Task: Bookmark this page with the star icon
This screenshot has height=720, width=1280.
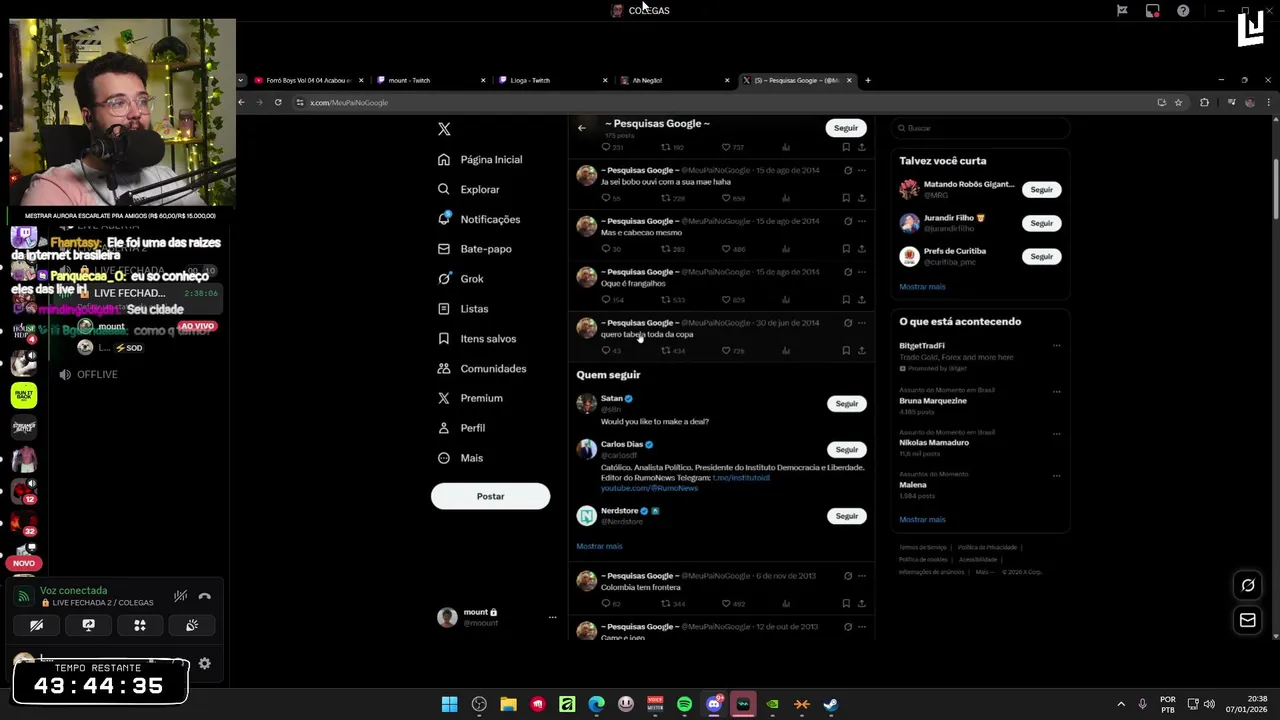Action: [1179, 102]
